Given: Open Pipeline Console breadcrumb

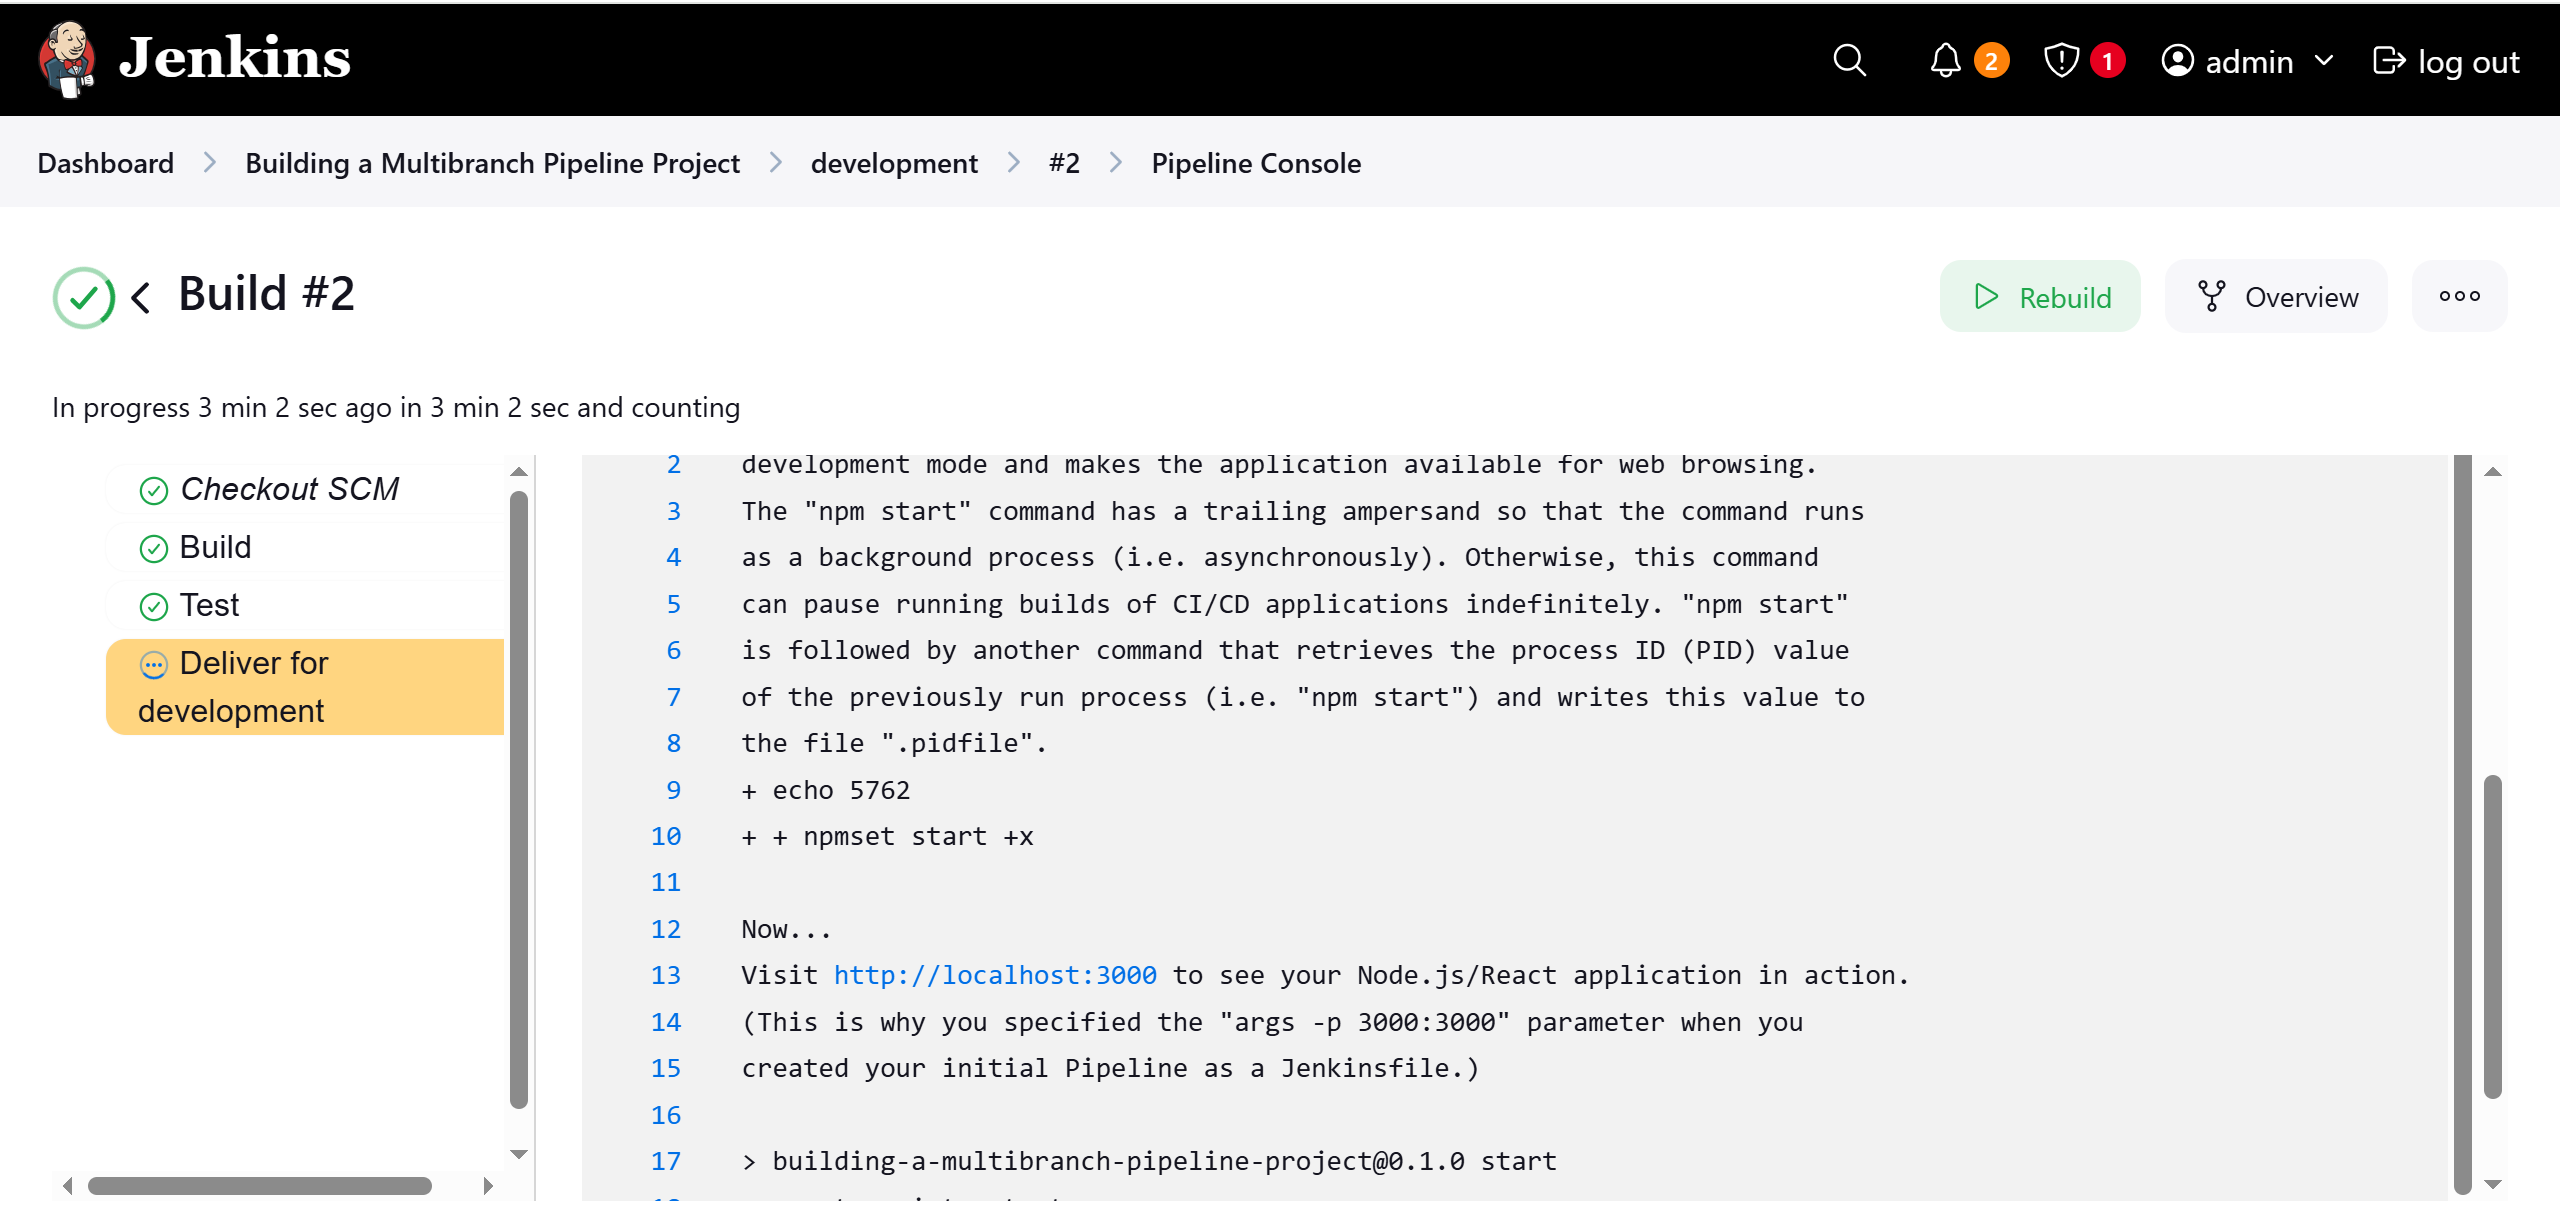Looking at the screenshot, I should point(1256,163).
